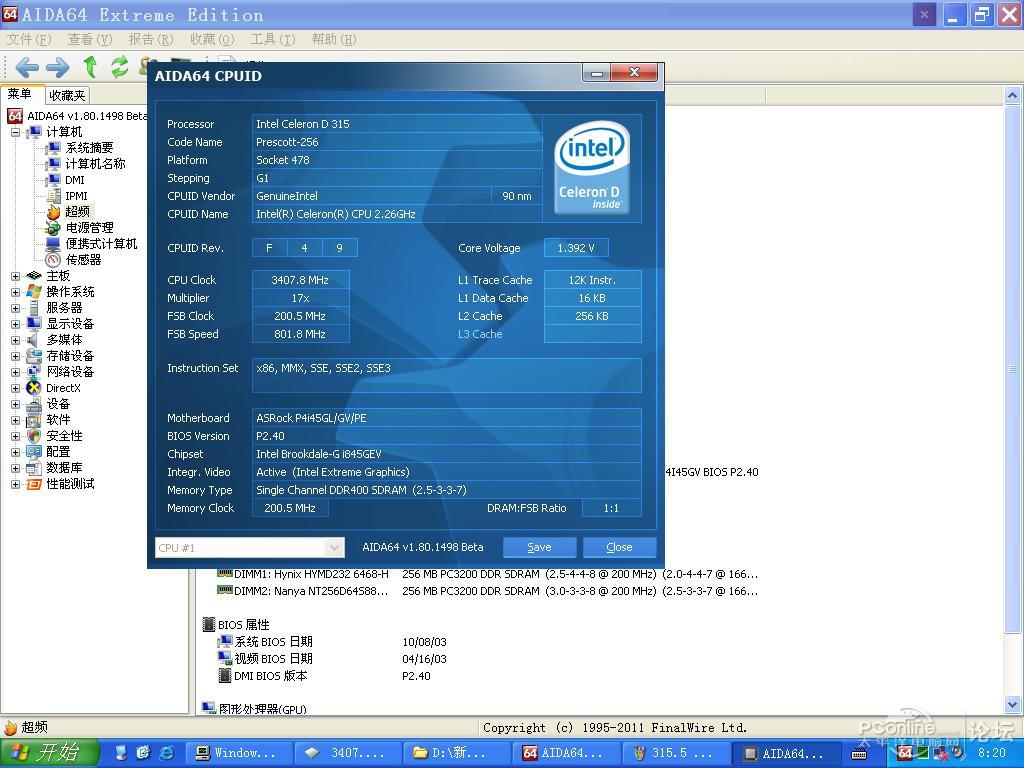This screenshot has width=1024, height=768.
Task: Click the 主板 motherboard icon
Action: [34, 276]
